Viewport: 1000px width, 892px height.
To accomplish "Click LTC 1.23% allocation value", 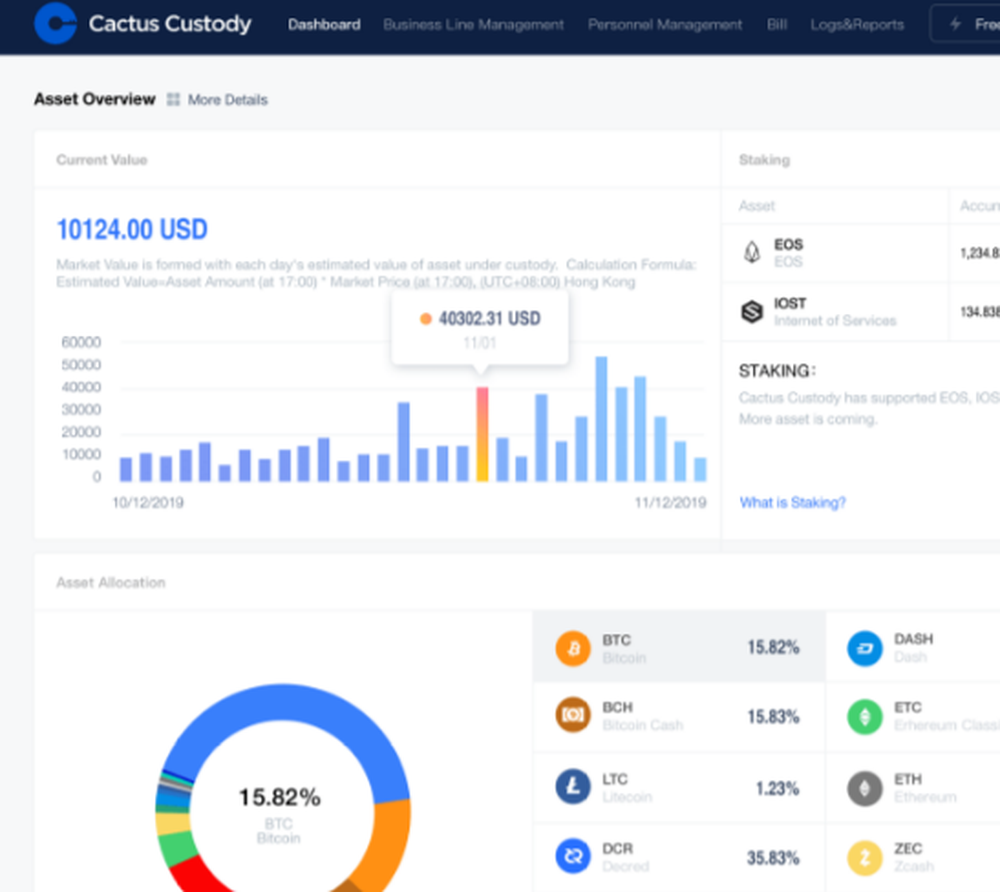I will click(x=777, y=789).
